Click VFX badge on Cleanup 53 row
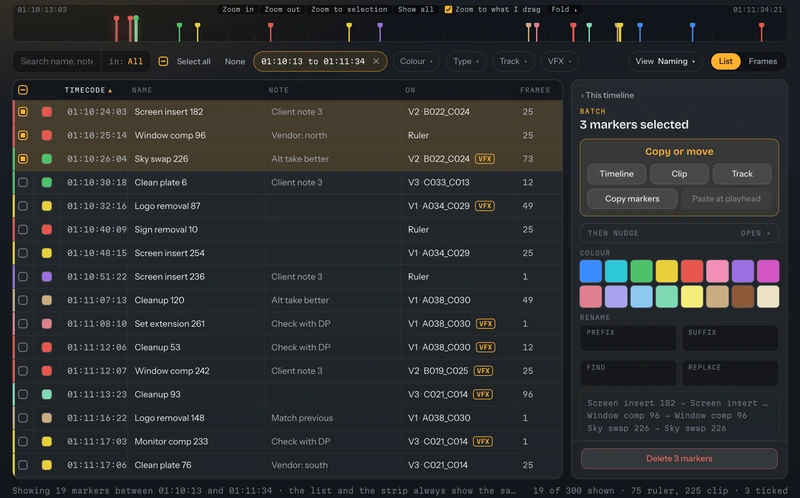This screenshot has width=800, height=498. [x=485, y=347]
